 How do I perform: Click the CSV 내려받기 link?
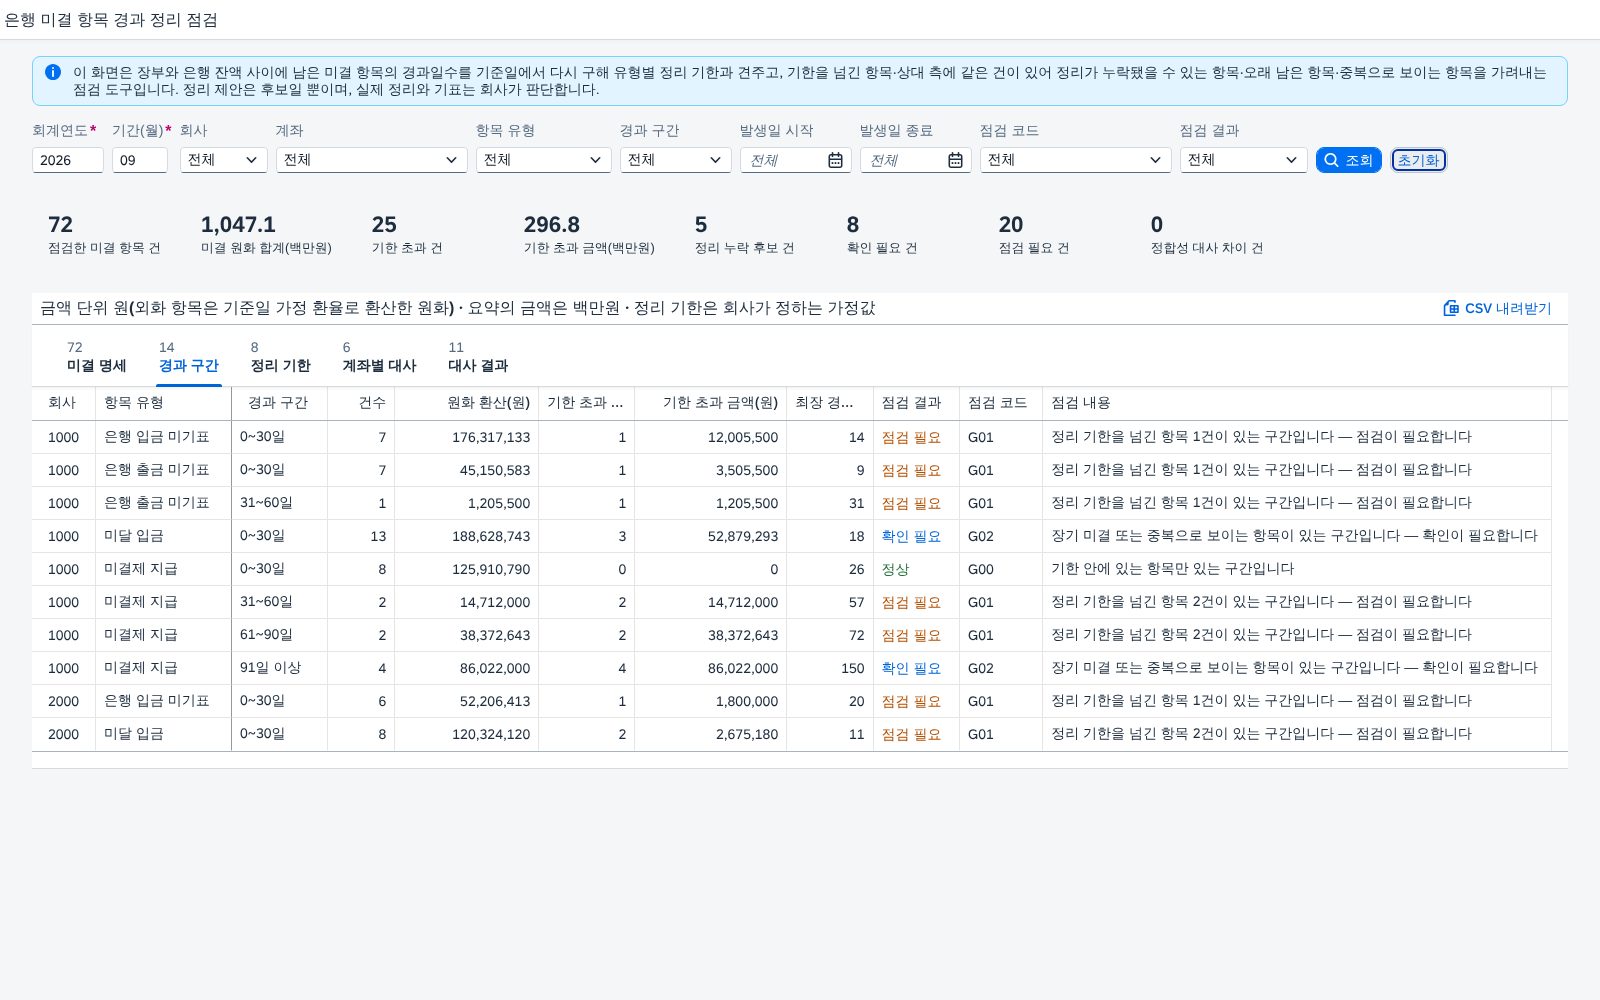[1497, 308]
